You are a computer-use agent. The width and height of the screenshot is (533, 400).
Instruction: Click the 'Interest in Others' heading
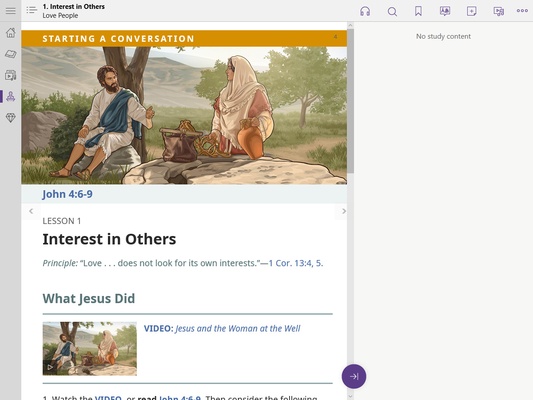(109, 239)
